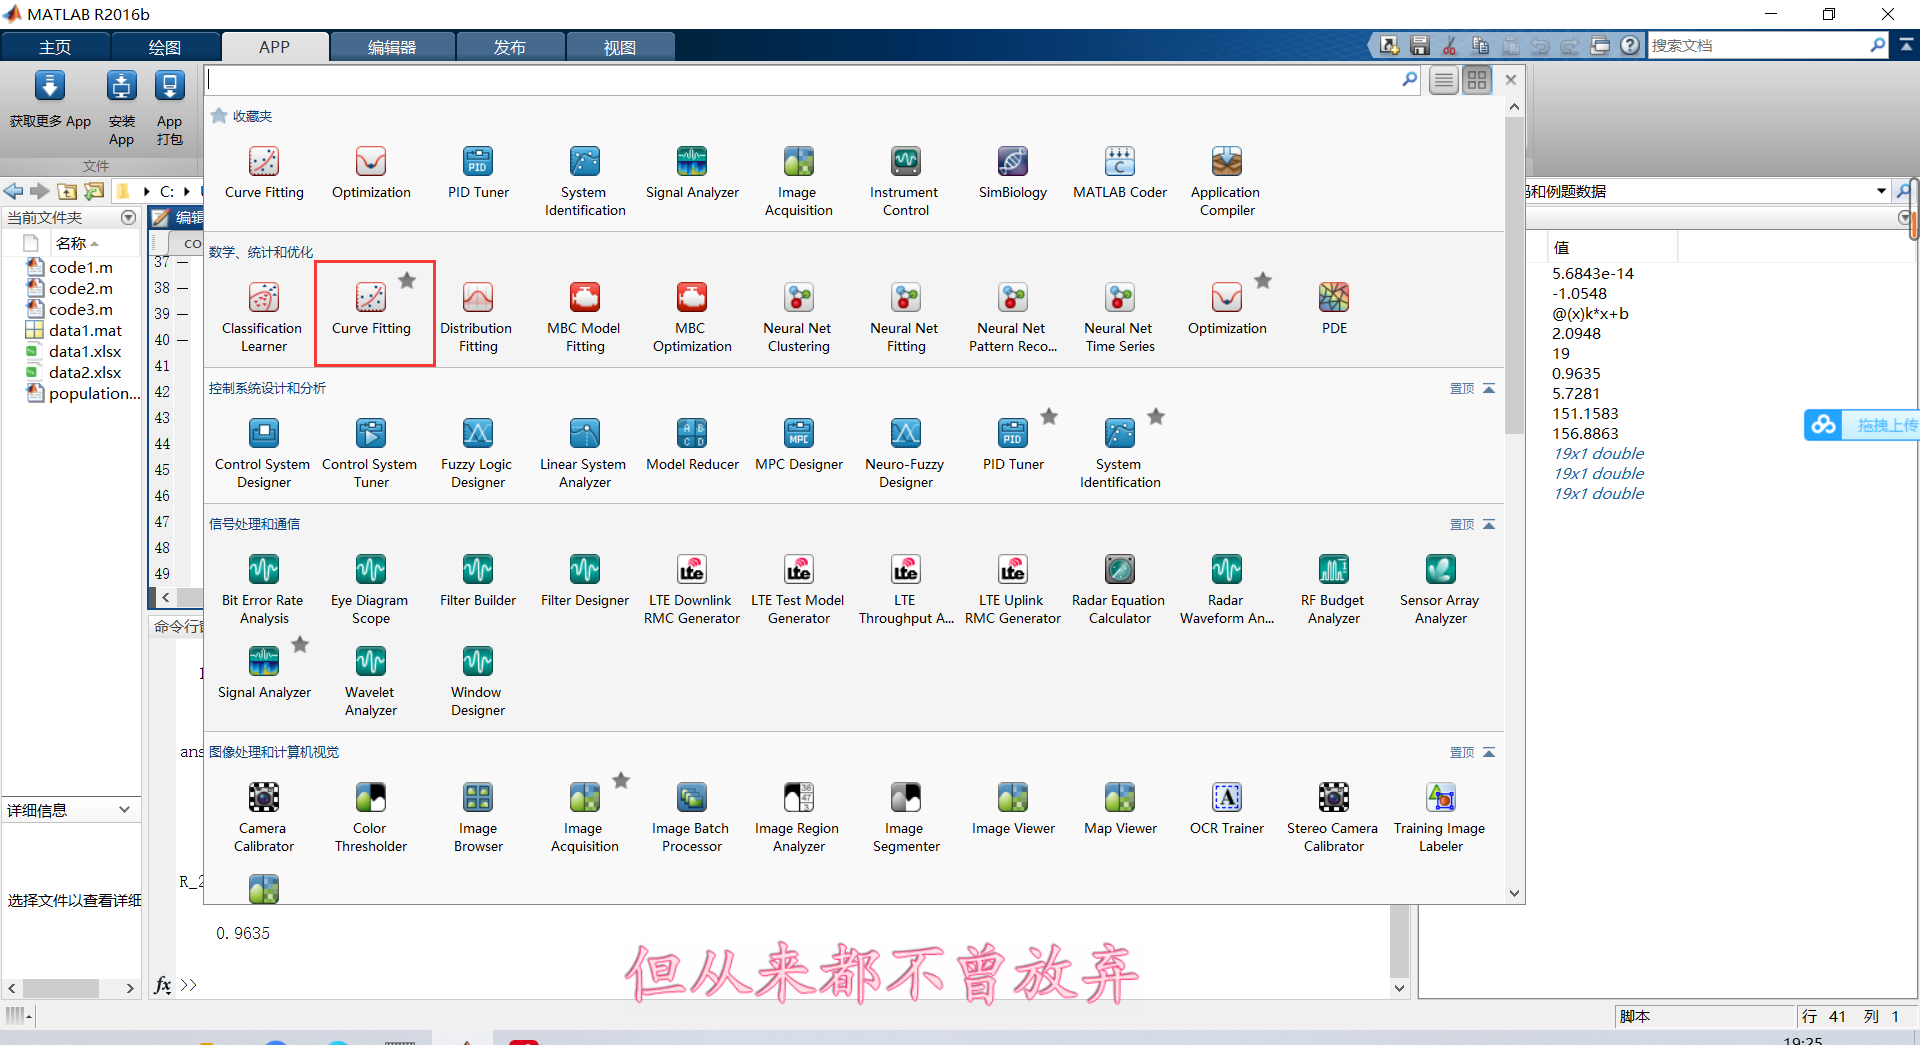Viewport: 1920px width, 1045px height.
Task: Collapse the 信号处理和通信 section
Action: tap(1489, 523)
